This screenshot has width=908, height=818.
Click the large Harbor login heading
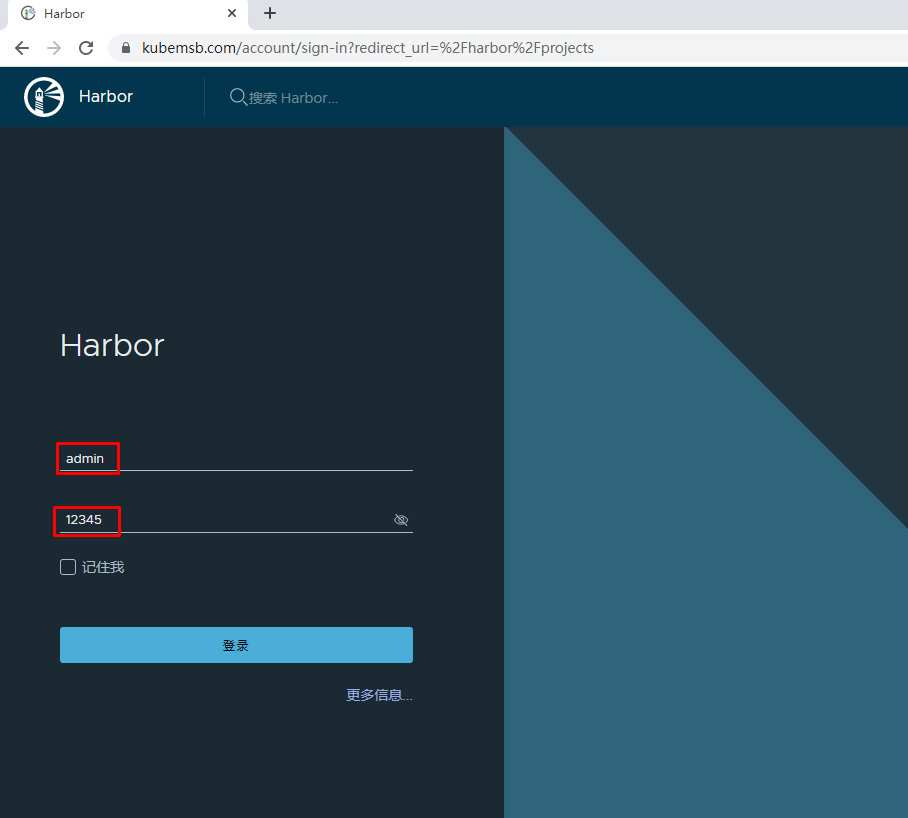point(112,345)
